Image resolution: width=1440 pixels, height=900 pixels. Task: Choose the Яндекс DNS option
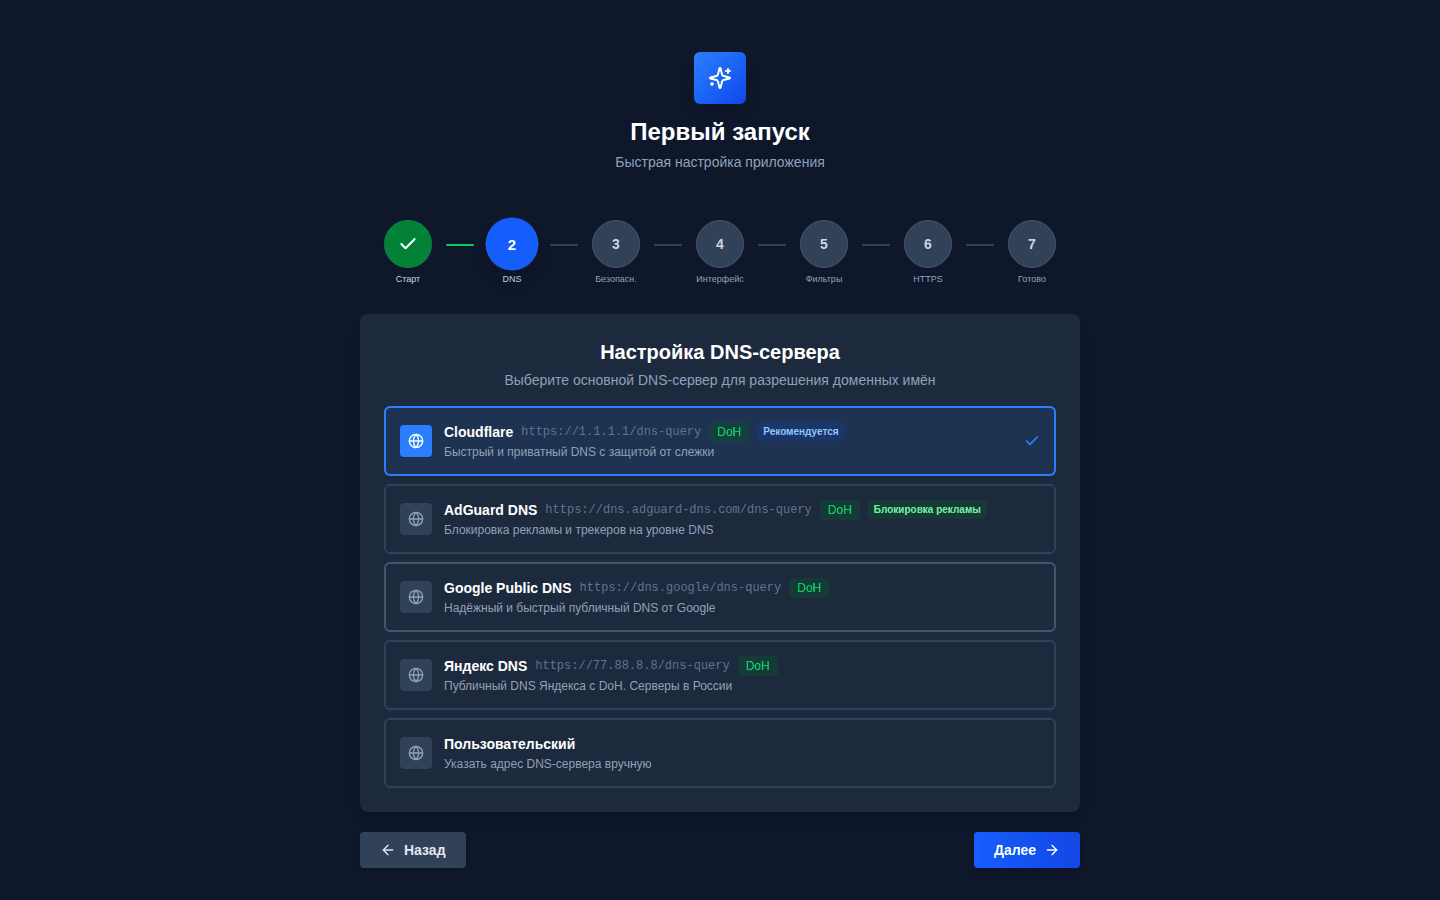click(x=720, y=675)
